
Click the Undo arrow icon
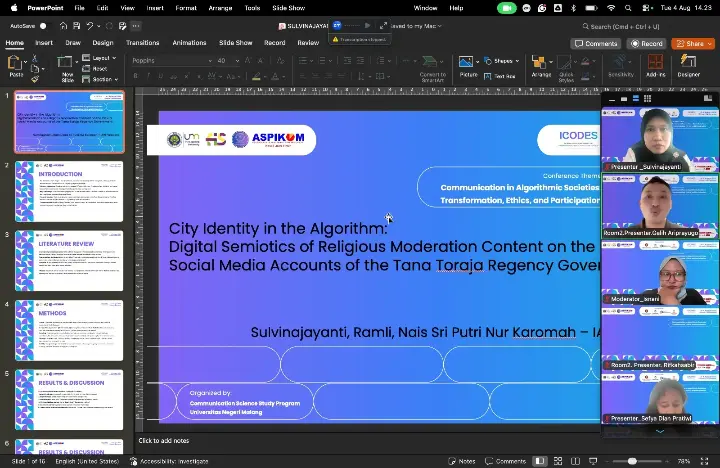pos(90,26)
